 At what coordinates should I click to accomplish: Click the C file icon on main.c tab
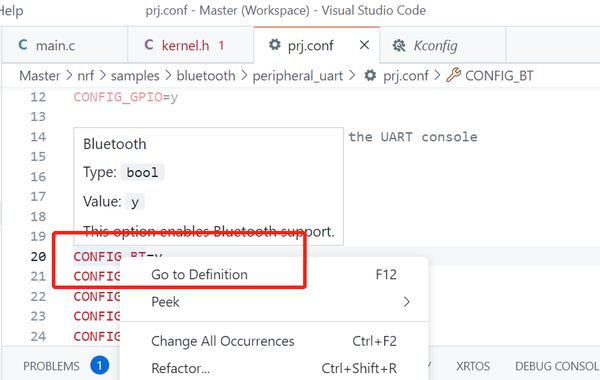(x=23, y=45)
